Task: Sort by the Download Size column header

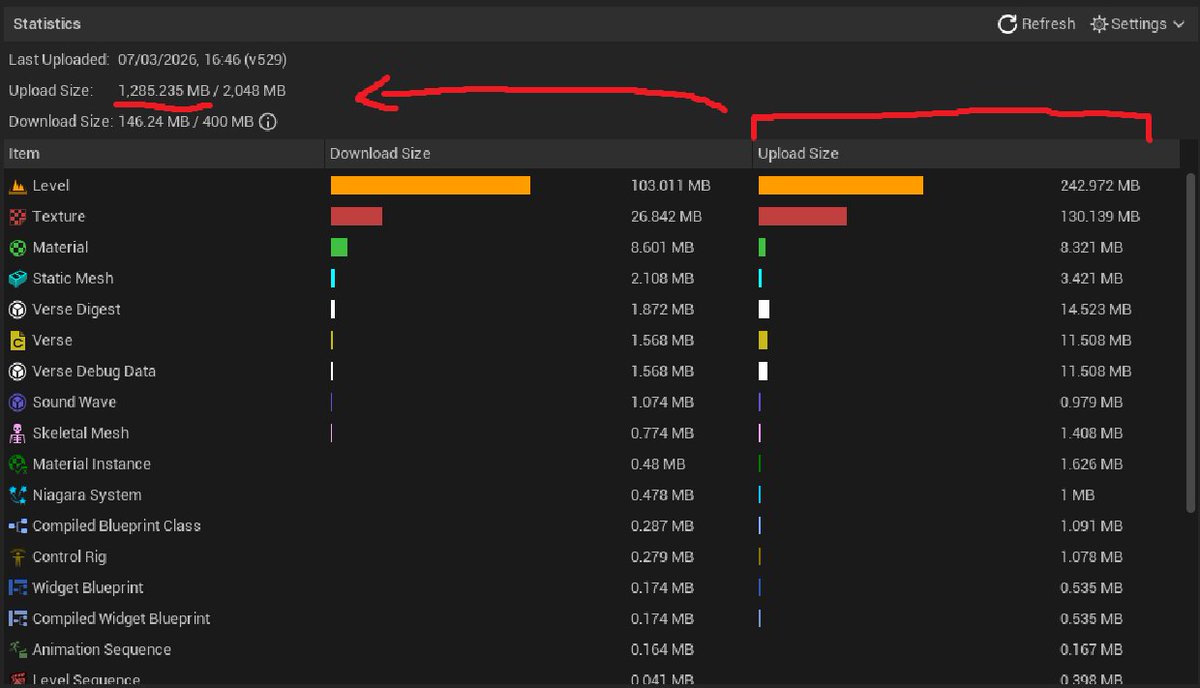Action: pos(539,153)
